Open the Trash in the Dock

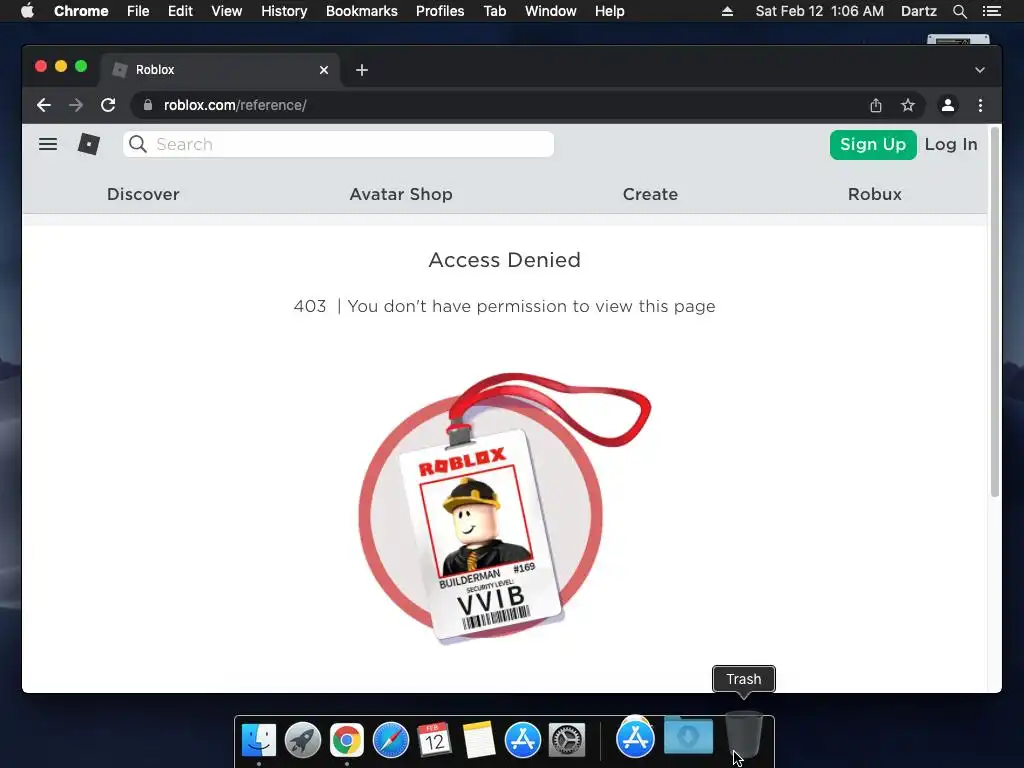tap(744, 735)
